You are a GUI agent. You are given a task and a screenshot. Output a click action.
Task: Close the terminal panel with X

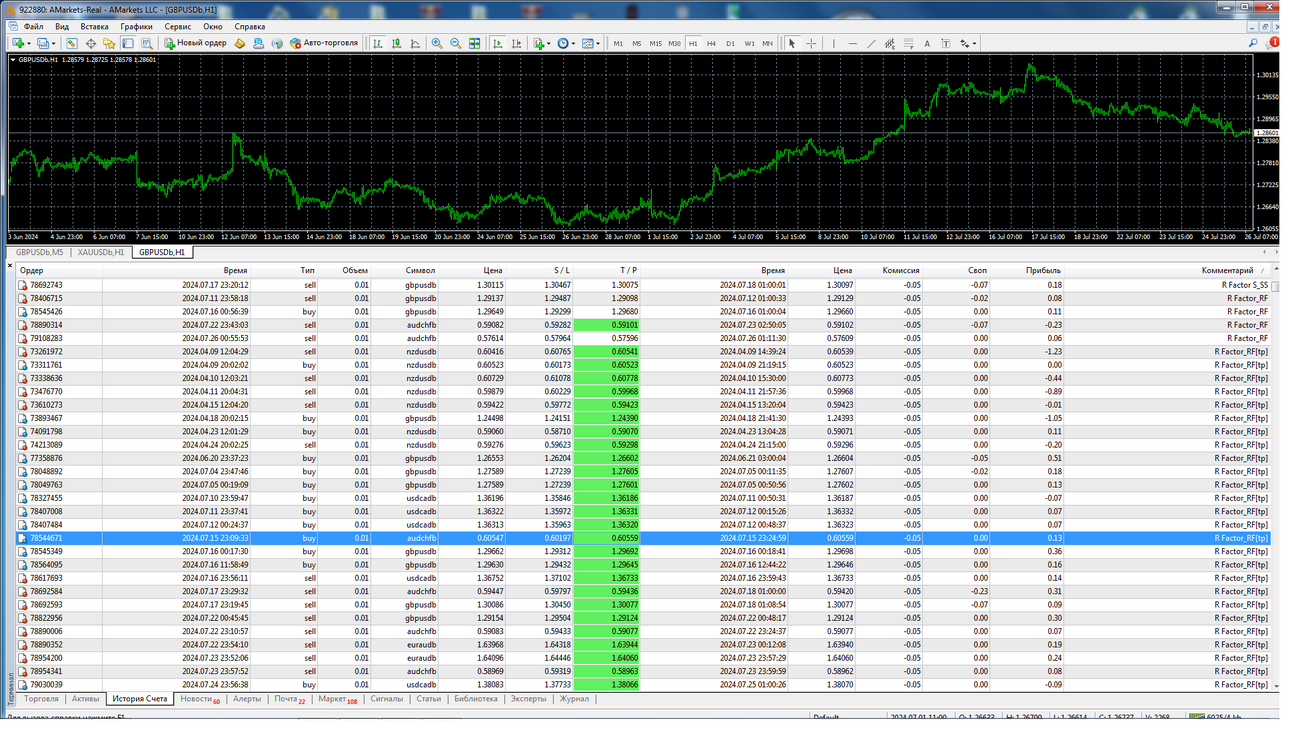point(10,266)
